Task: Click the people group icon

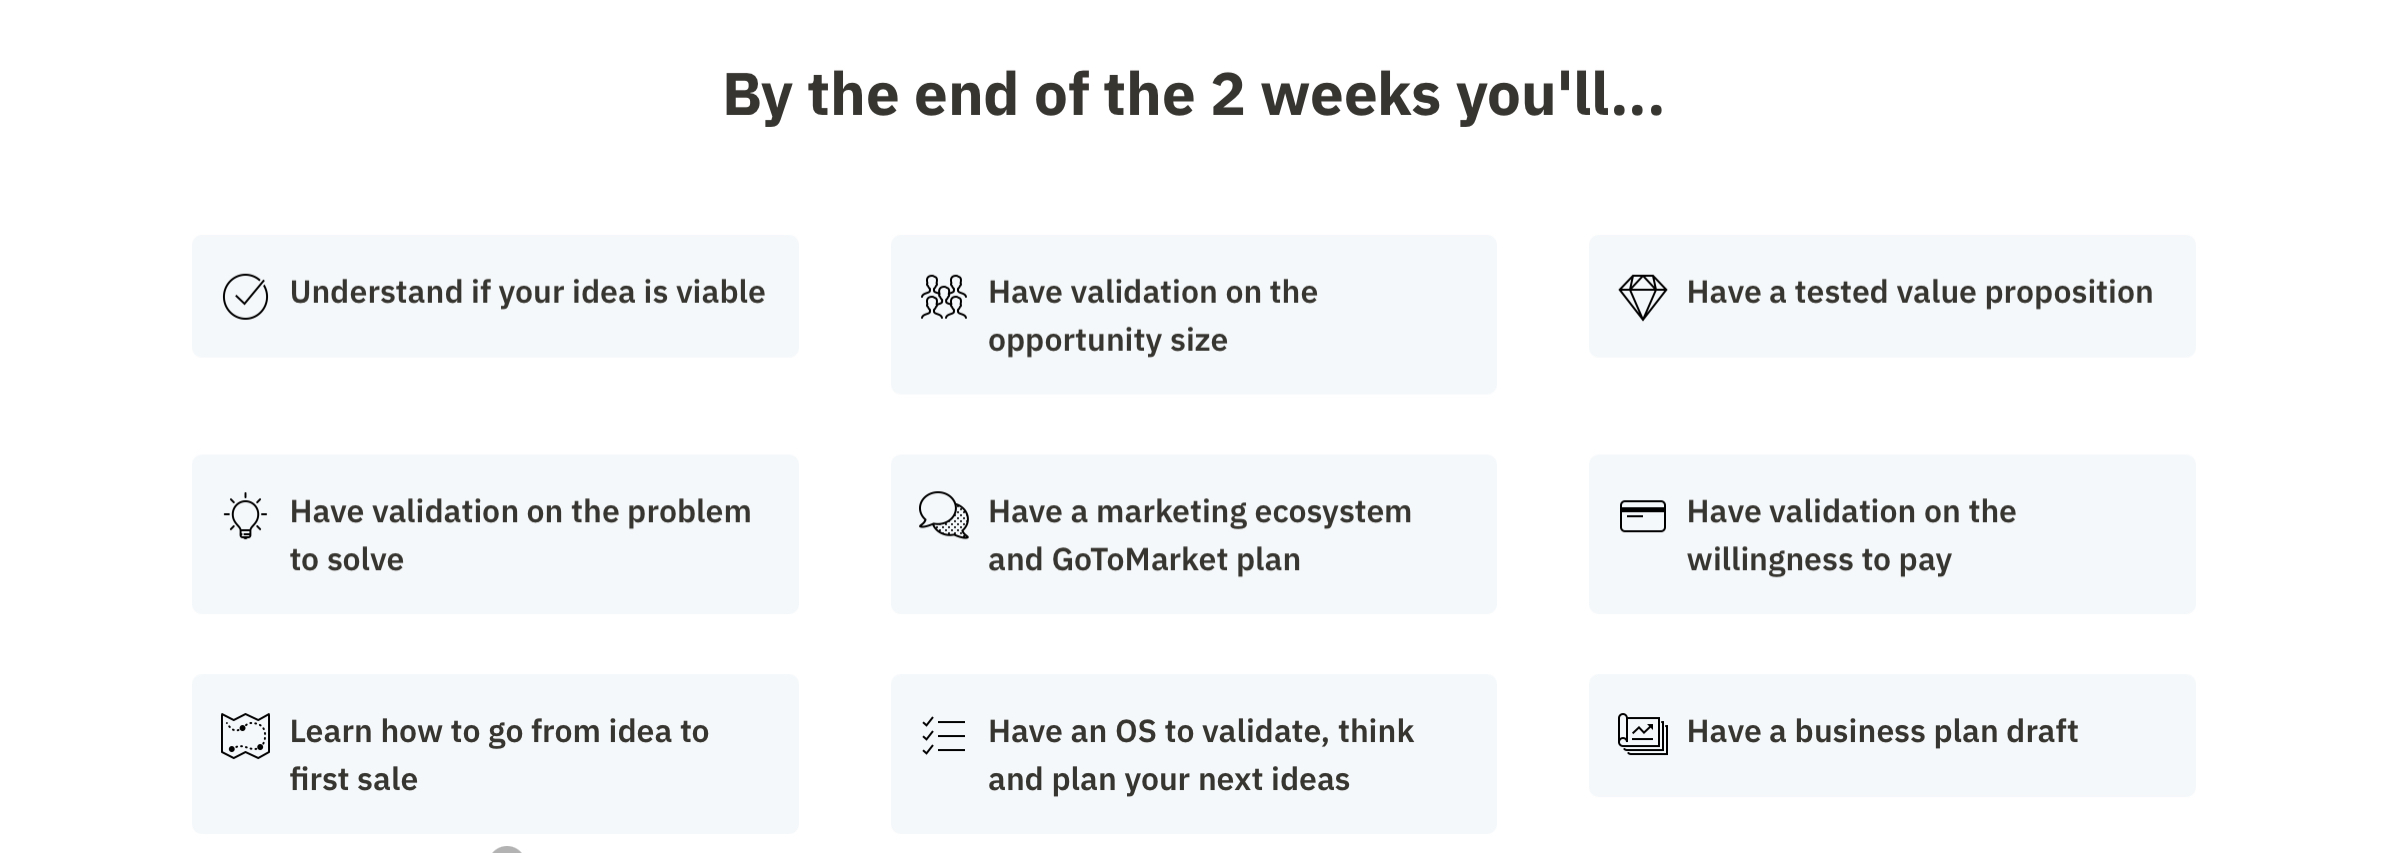Action: point(943,297)
